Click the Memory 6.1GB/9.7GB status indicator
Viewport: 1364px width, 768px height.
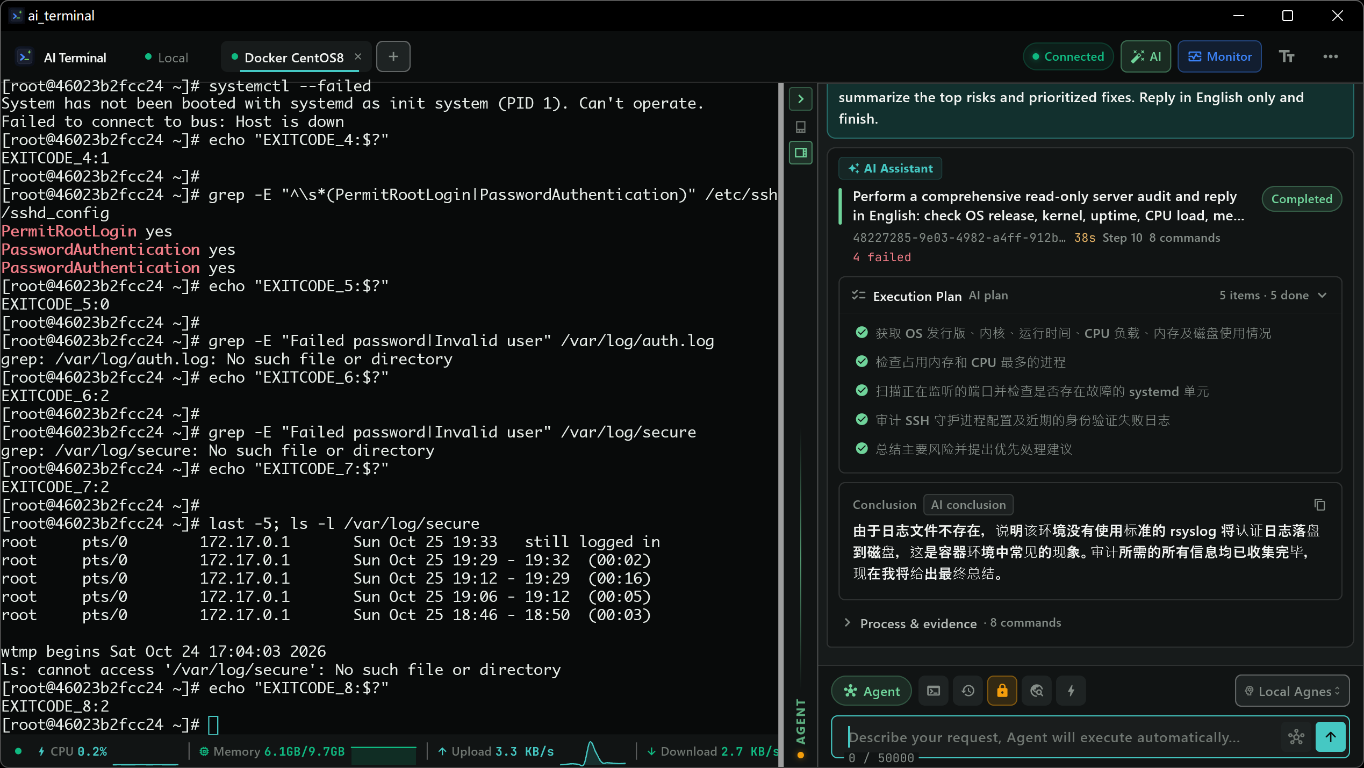[x=271, y=752]
